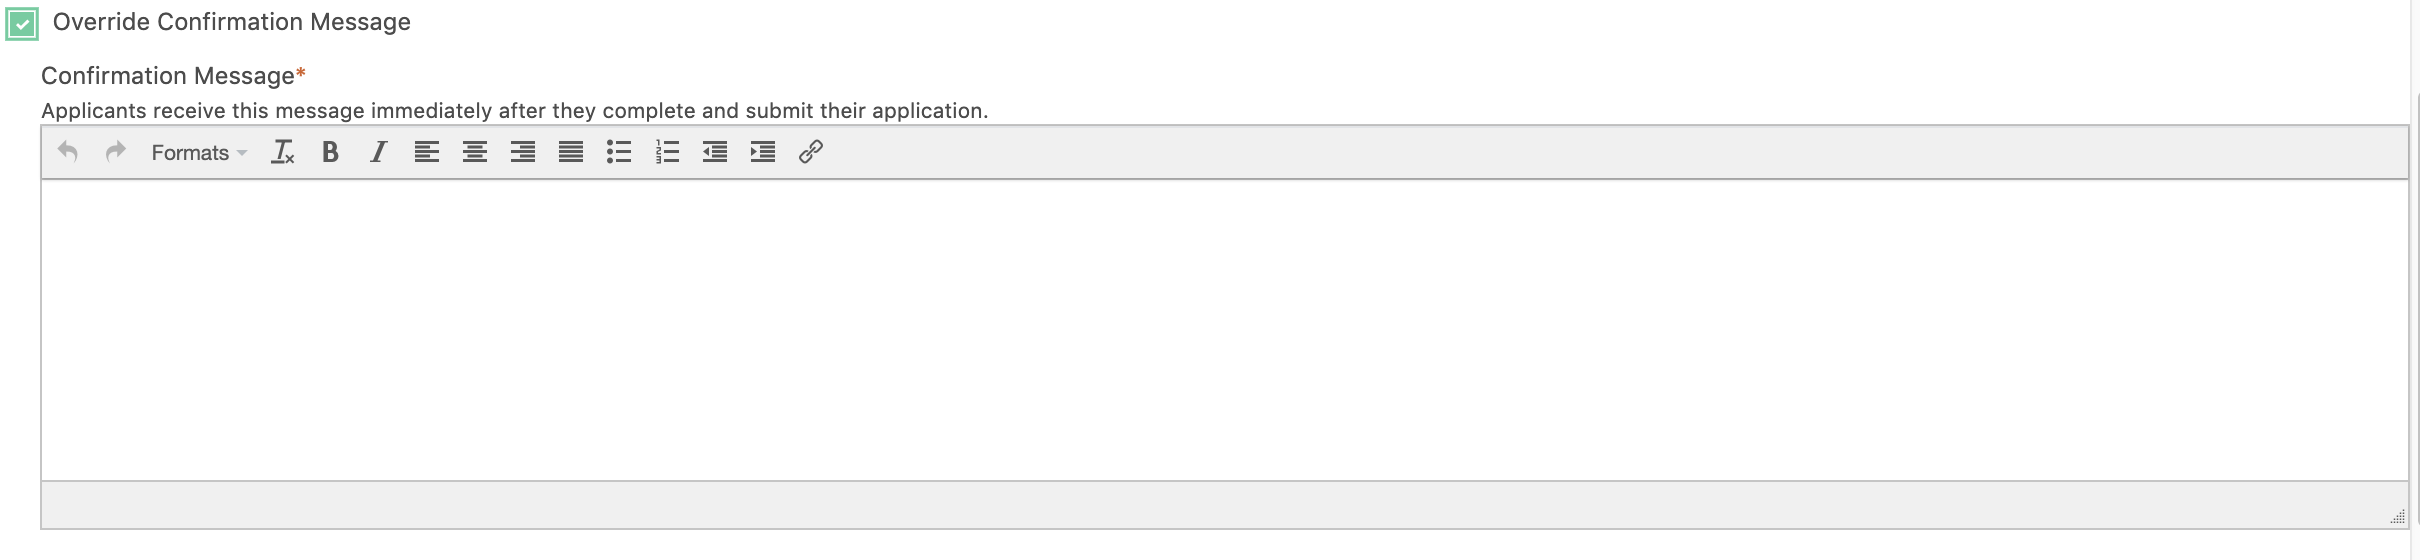Uncheck the Override Confirmation Message checkbox

[22, 23]
